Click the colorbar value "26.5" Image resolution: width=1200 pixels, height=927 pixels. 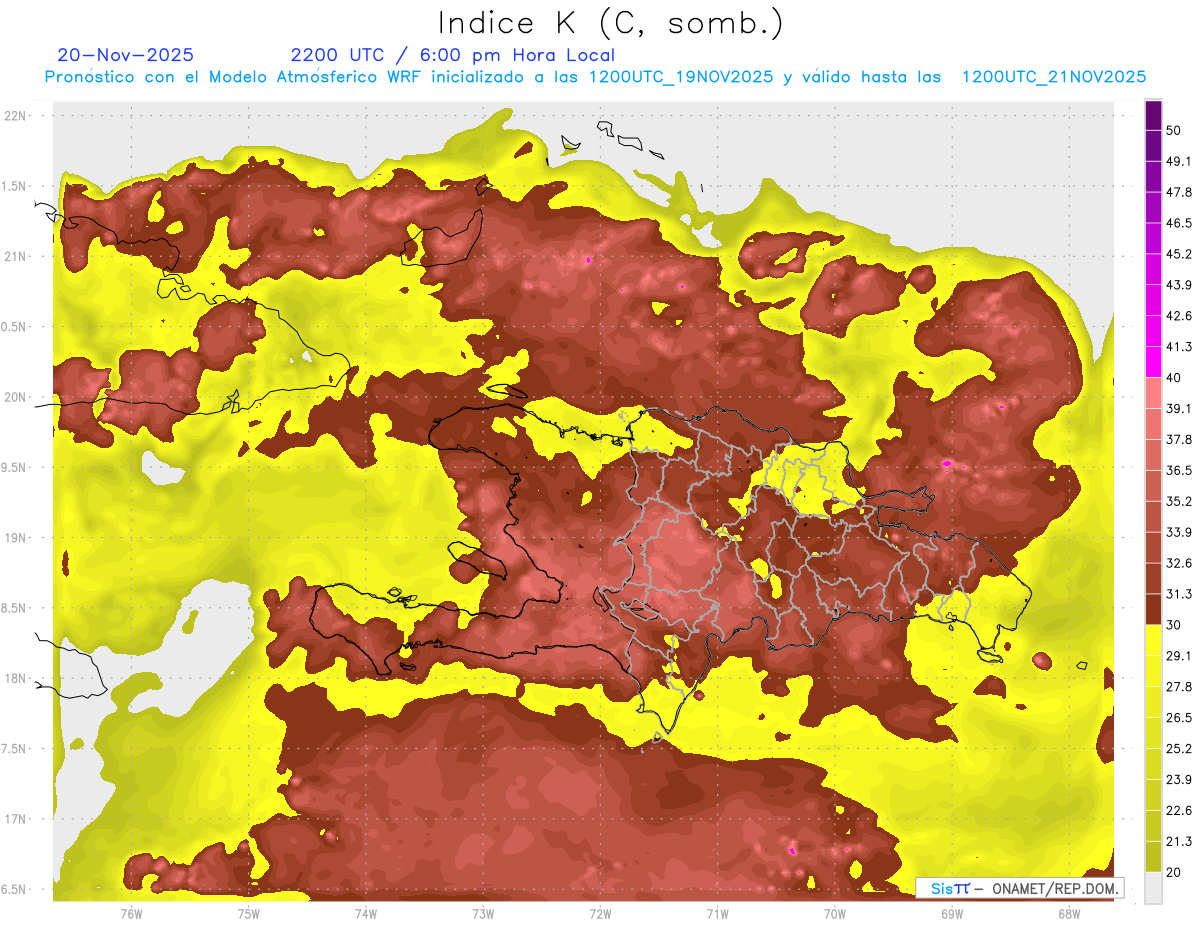pyautogui.click(x=1179, y=718)
